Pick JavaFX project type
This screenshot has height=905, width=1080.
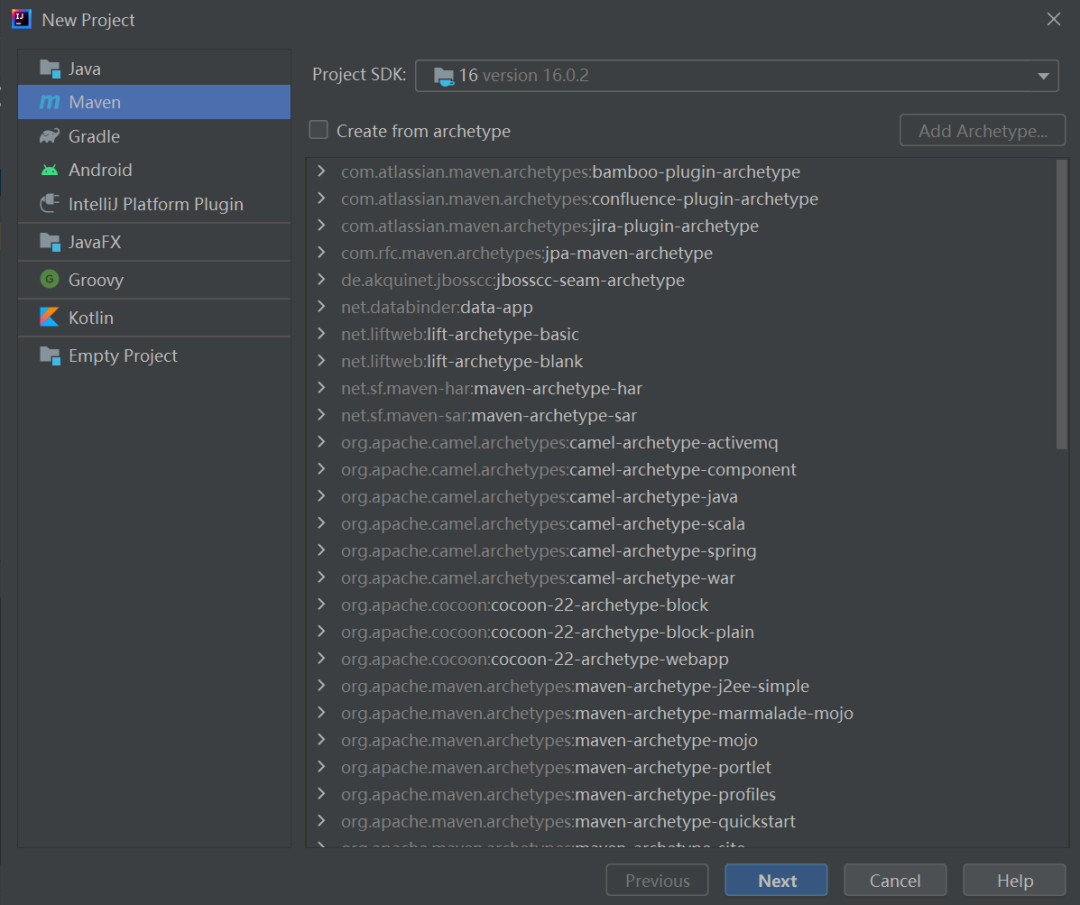[154, 242]
